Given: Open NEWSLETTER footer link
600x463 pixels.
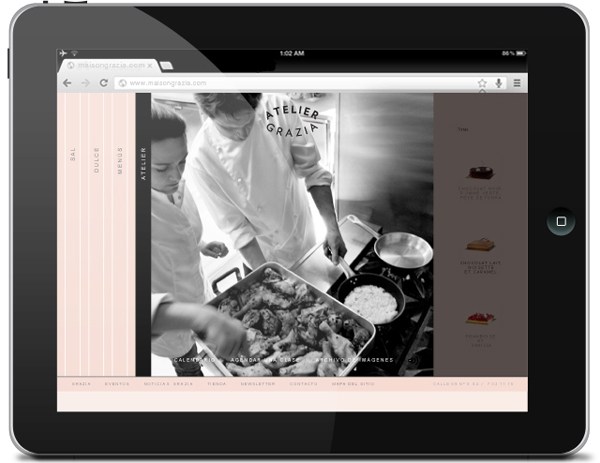Looking at the screenshot, I should 258,384.
